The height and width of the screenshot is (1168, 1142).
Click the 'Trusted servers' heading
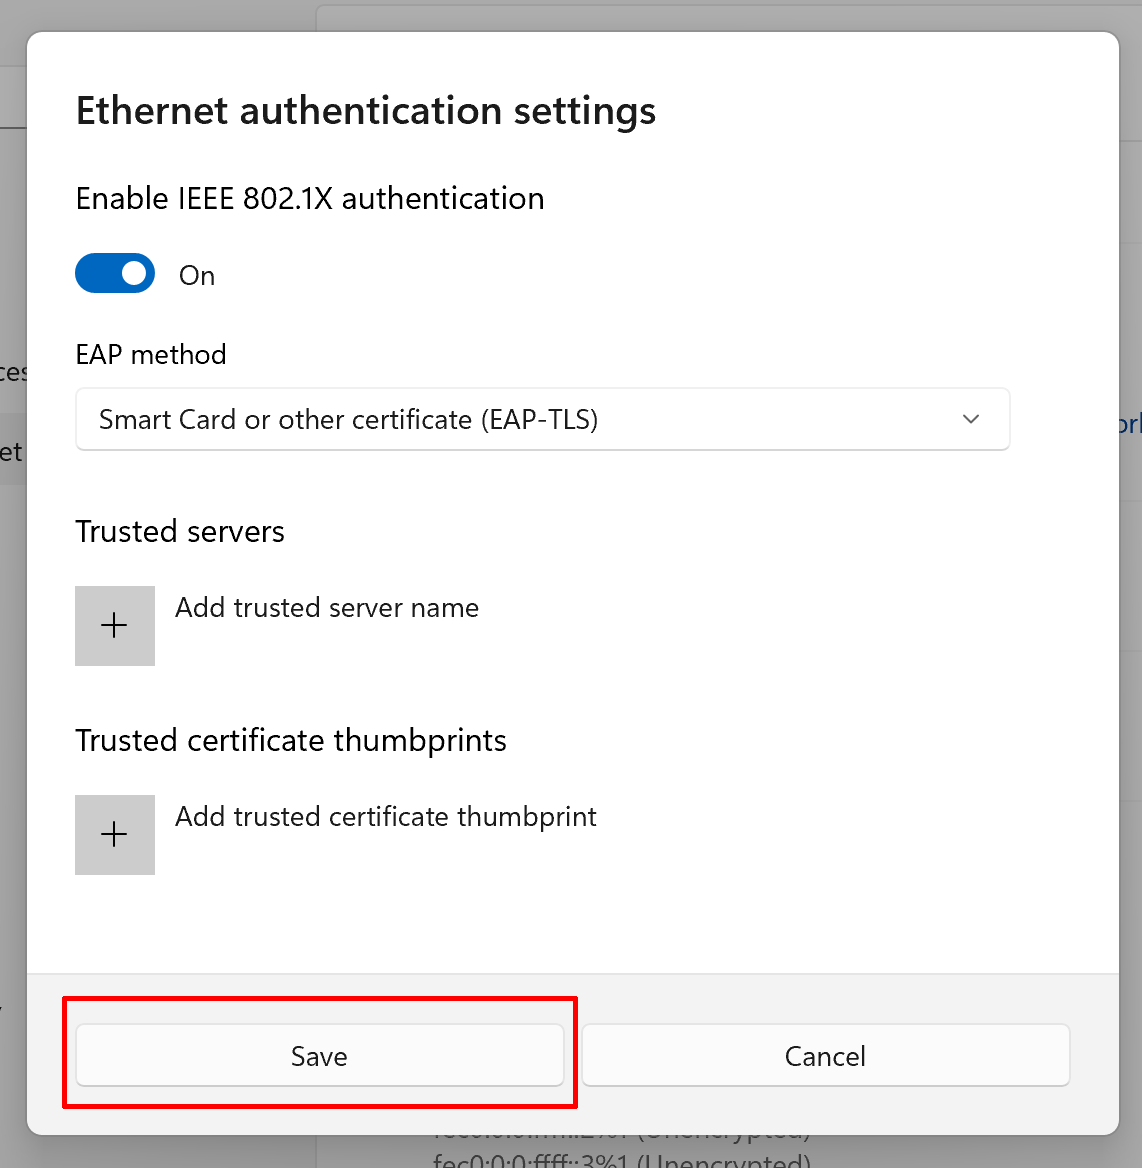coord(180,532)
